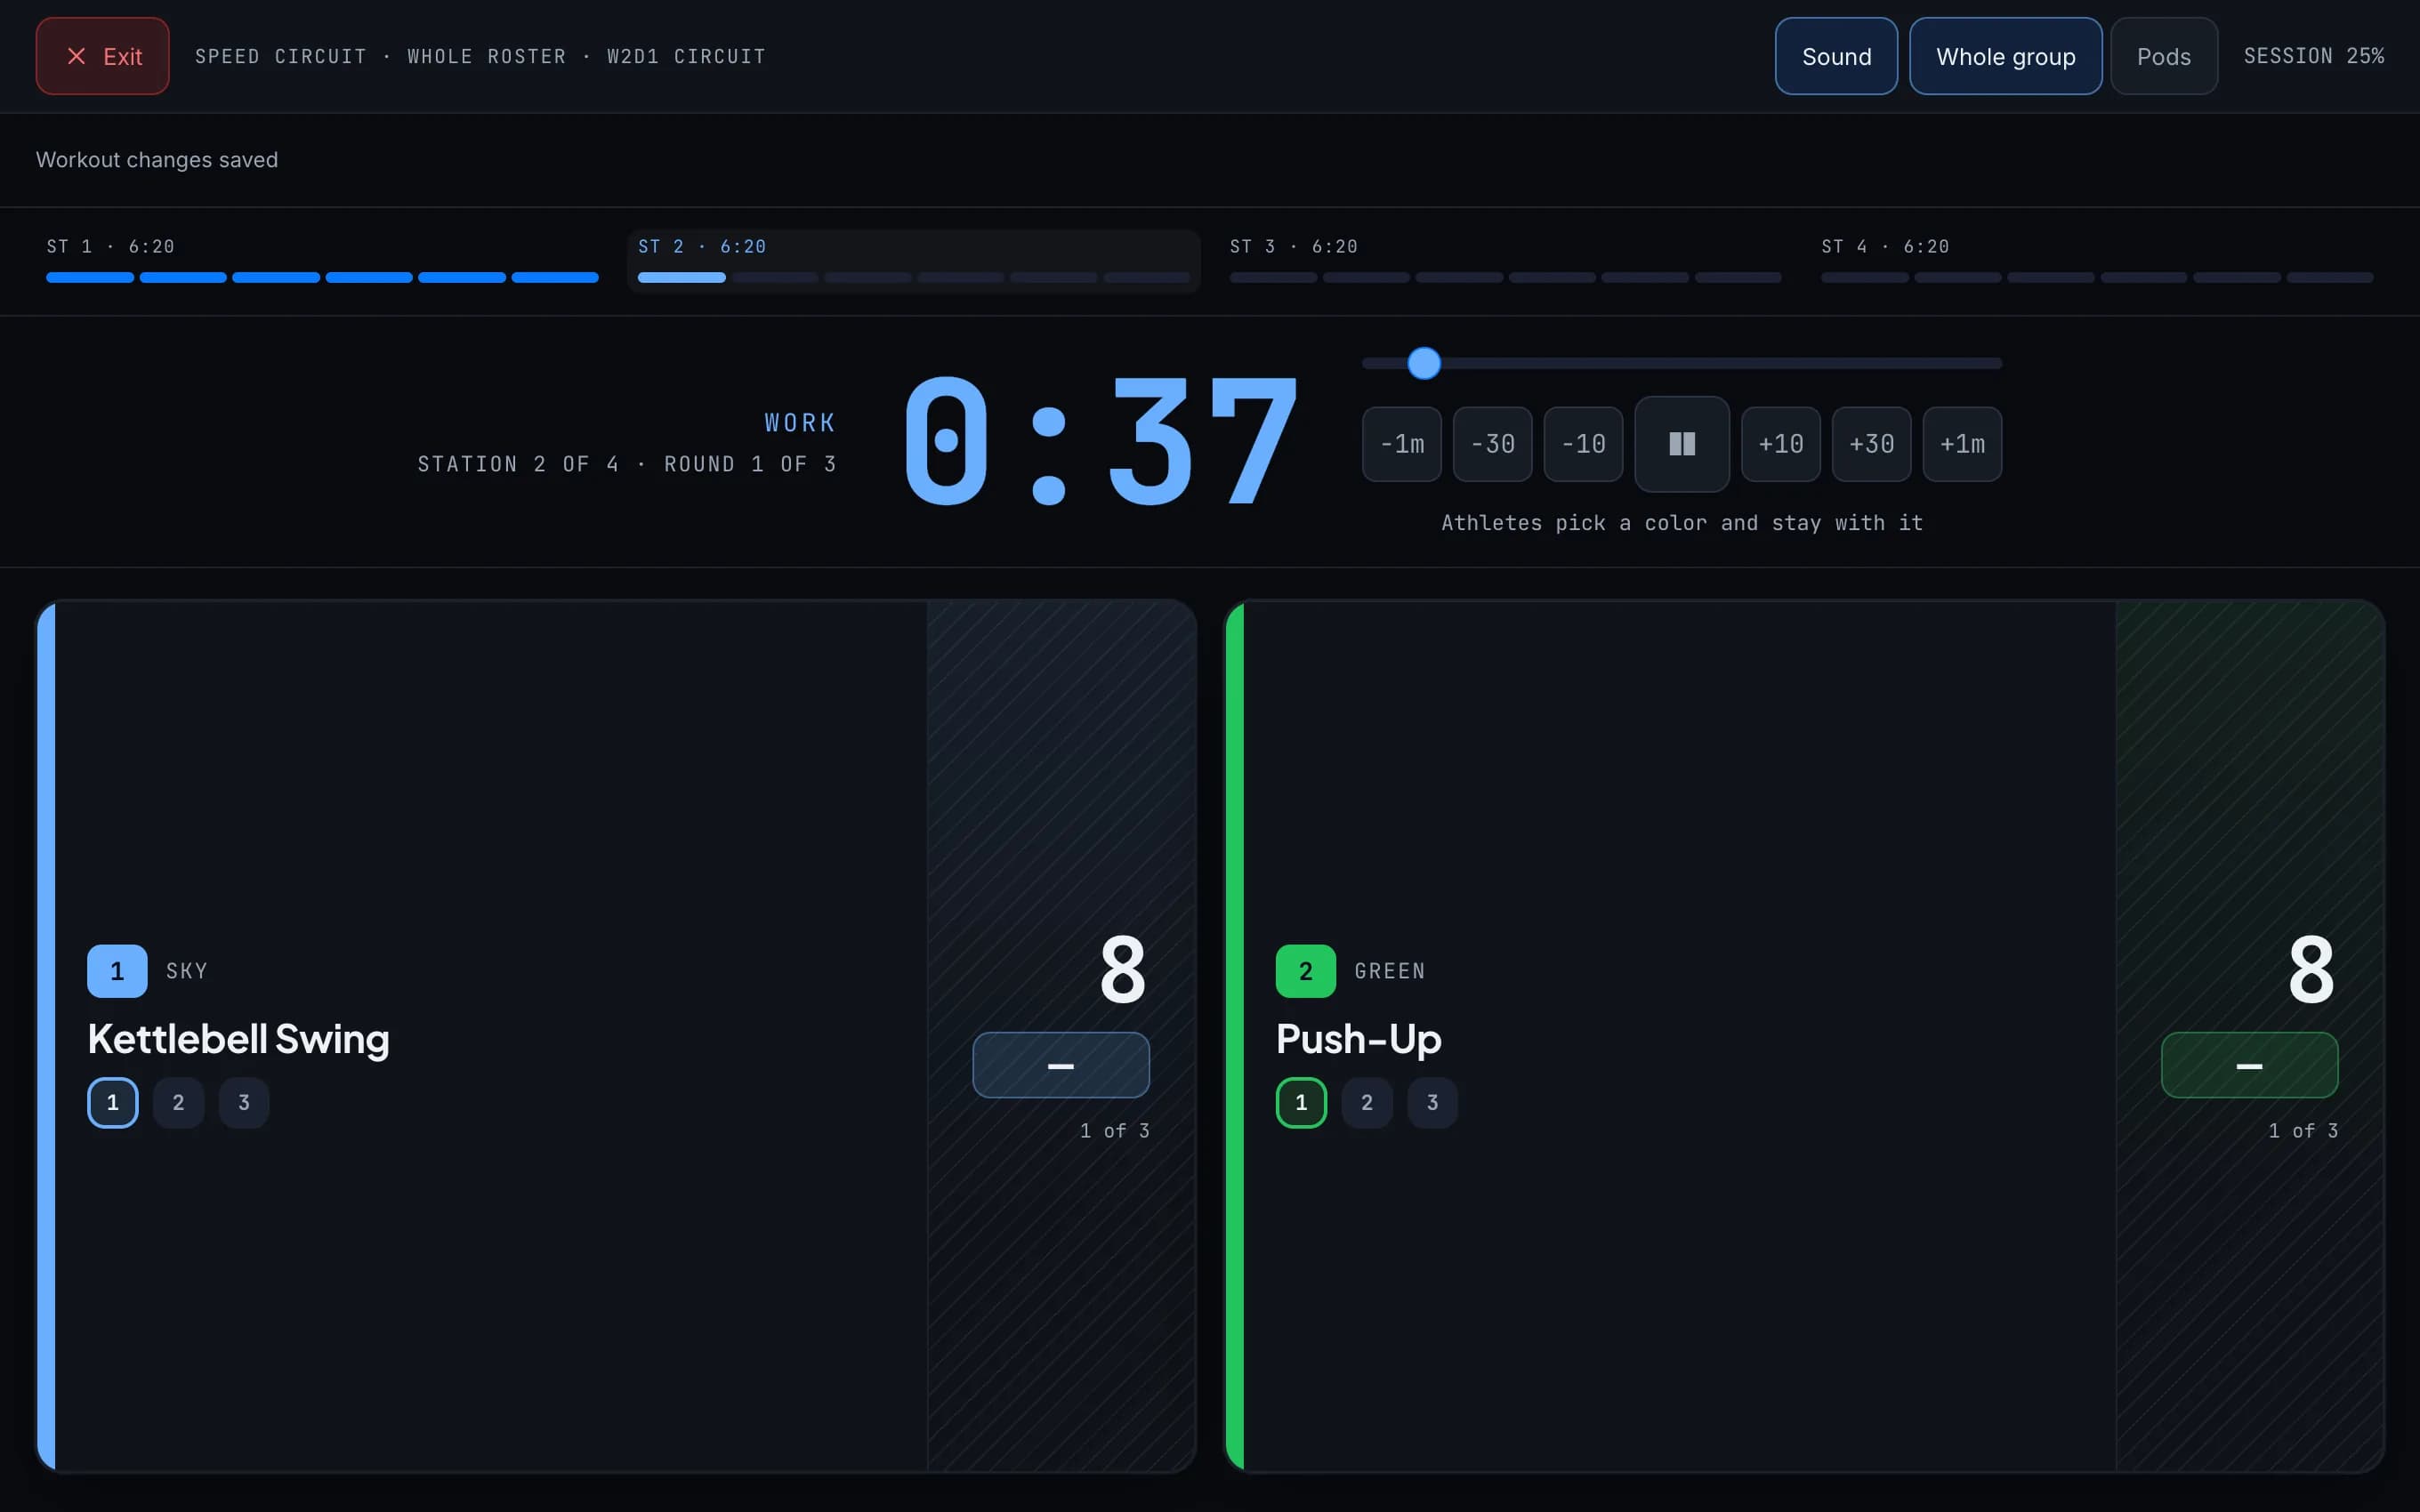
Task: Select the ST 2 station timeline
Action: [914, 261]
